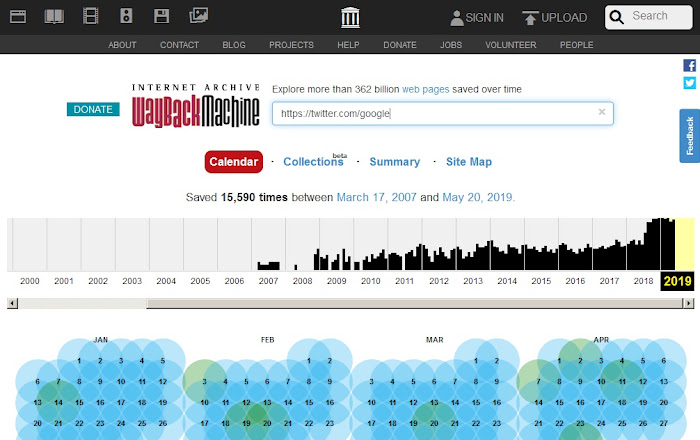
Task: Open April 11 snapshot in calendar
Action: (x=622, y=382)
